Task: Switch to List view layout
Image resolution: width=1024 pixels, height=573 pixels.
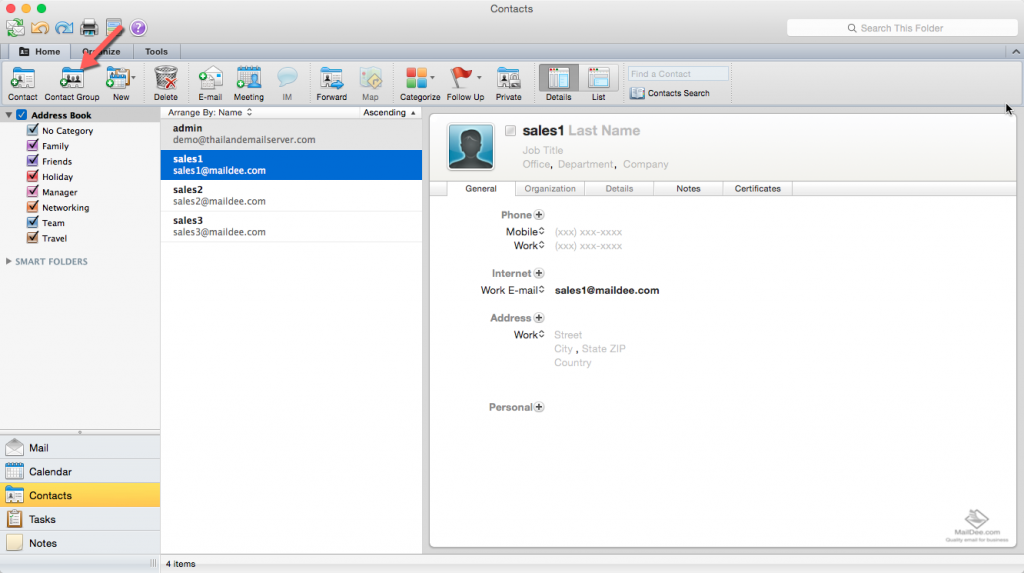Action: click(598, 79)
